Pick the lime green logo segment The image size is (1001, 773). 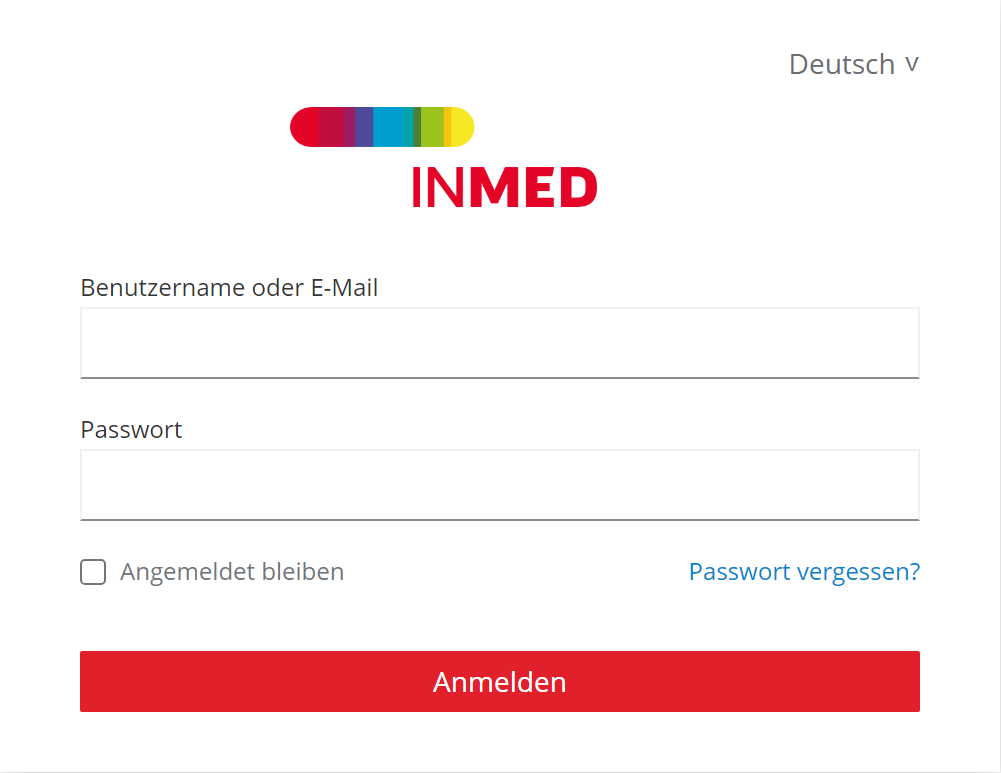coord(432,127)
